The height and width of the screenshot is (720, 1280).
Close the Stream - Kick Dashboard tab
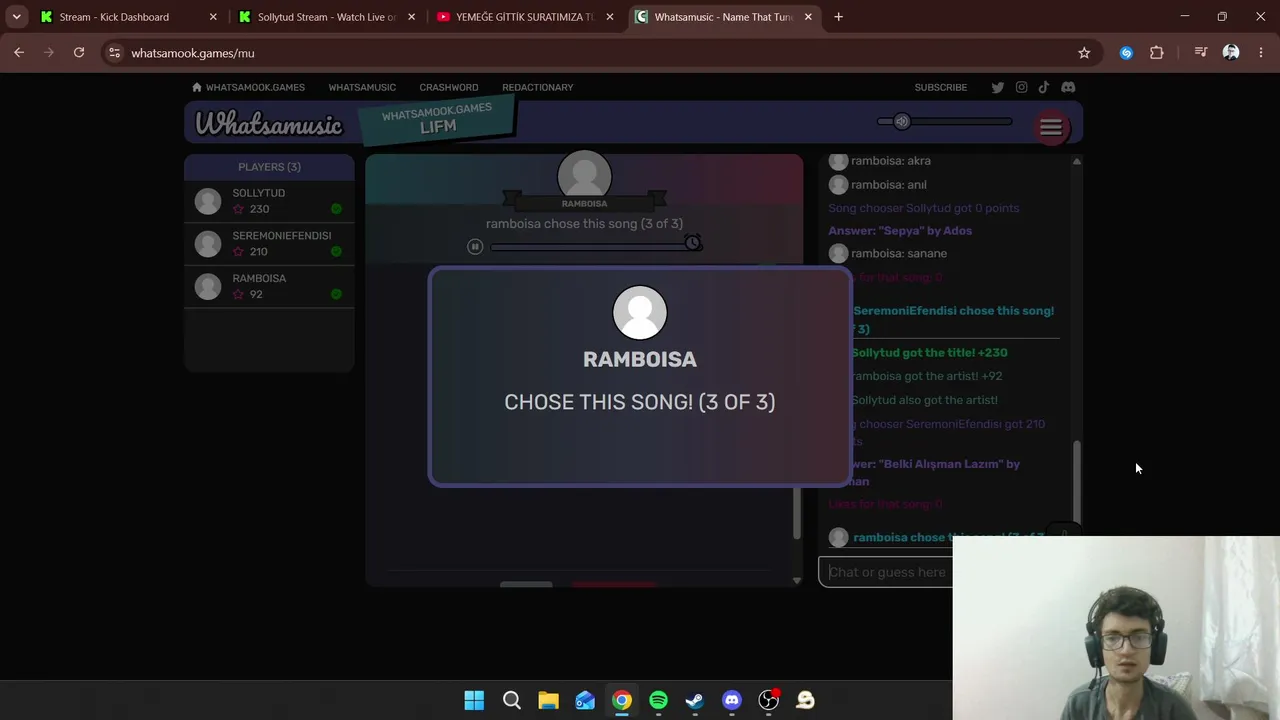pyautogui.click(x=213, y=17)
